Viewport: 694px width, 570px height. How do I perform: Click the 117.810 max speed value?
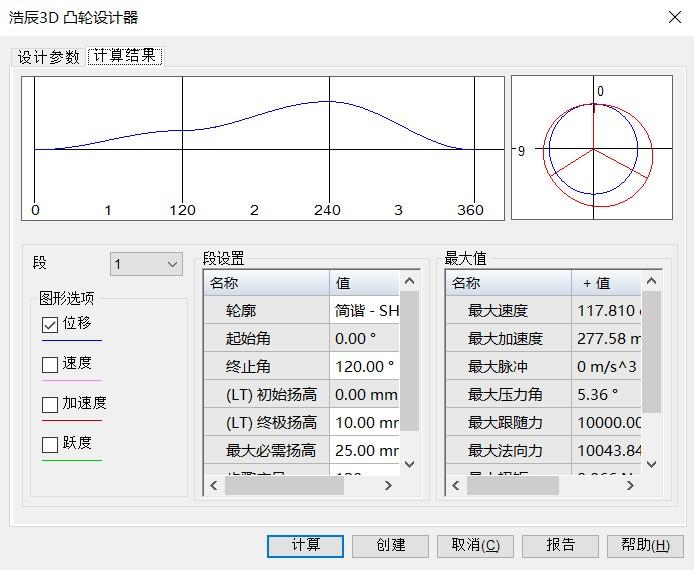pyautogui.click(x=606, y=310)
